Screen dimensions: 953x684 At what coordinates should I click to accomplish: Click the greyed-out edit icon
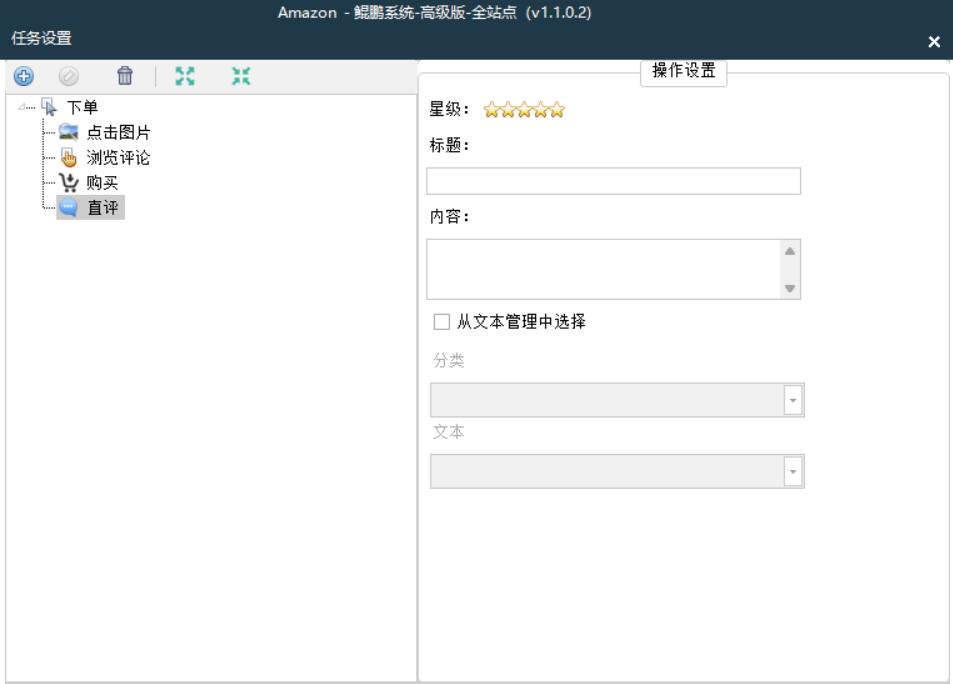click(69, 76)
